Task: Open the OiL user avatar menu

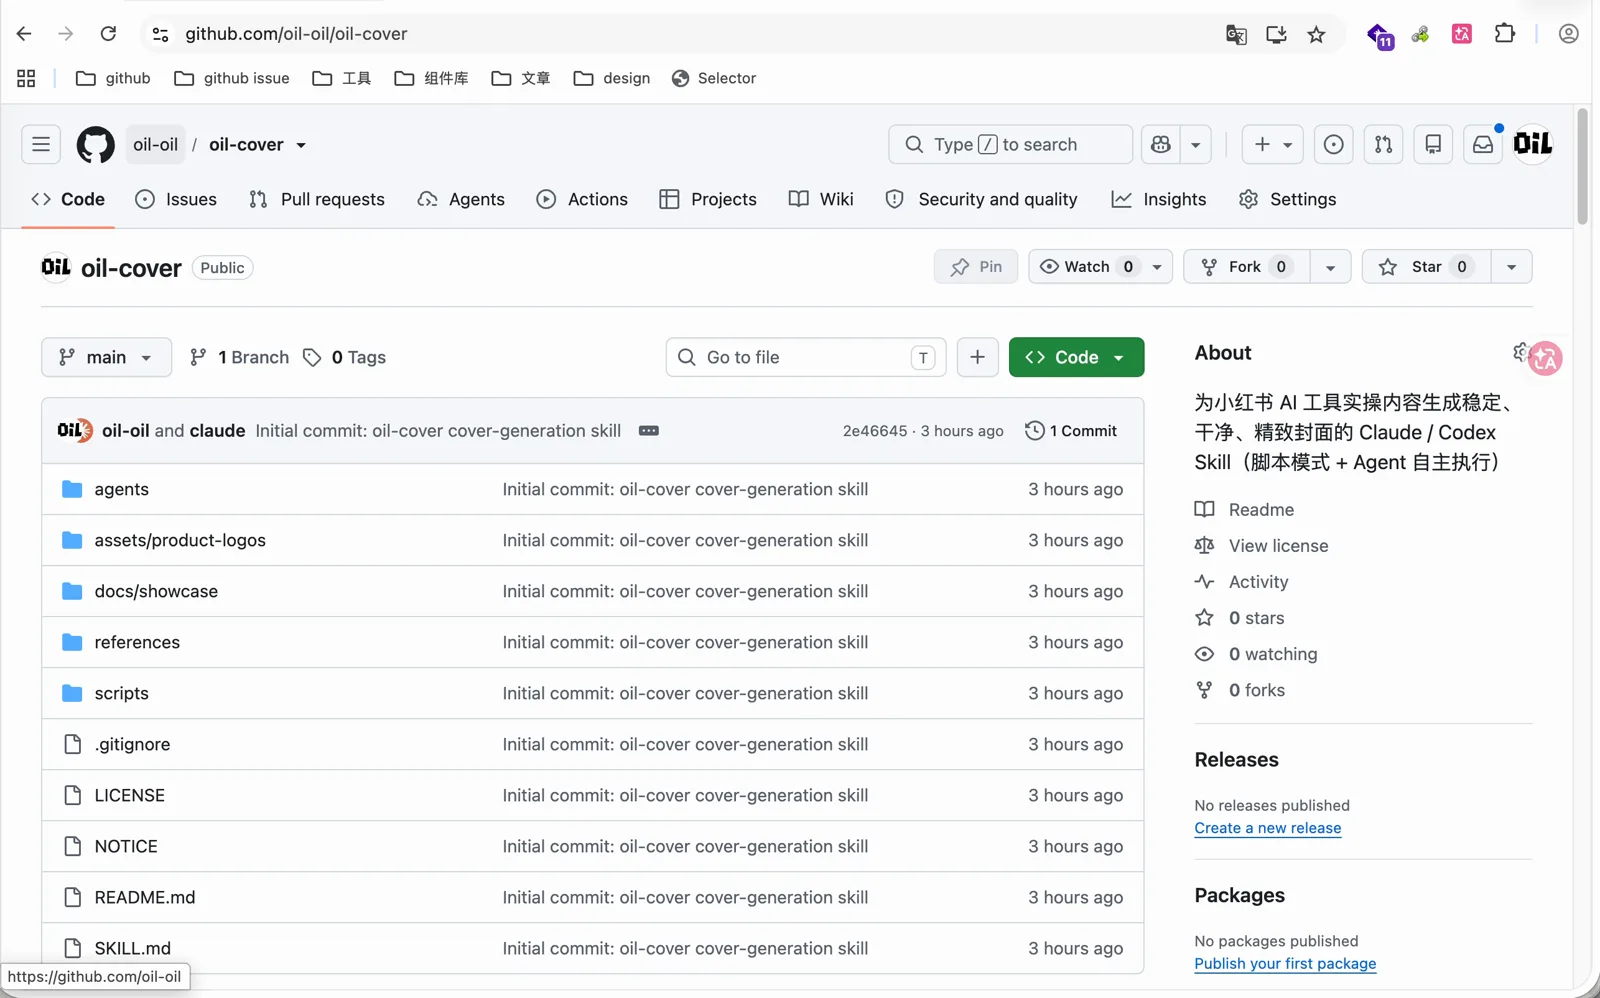Action: [1533, 144]
